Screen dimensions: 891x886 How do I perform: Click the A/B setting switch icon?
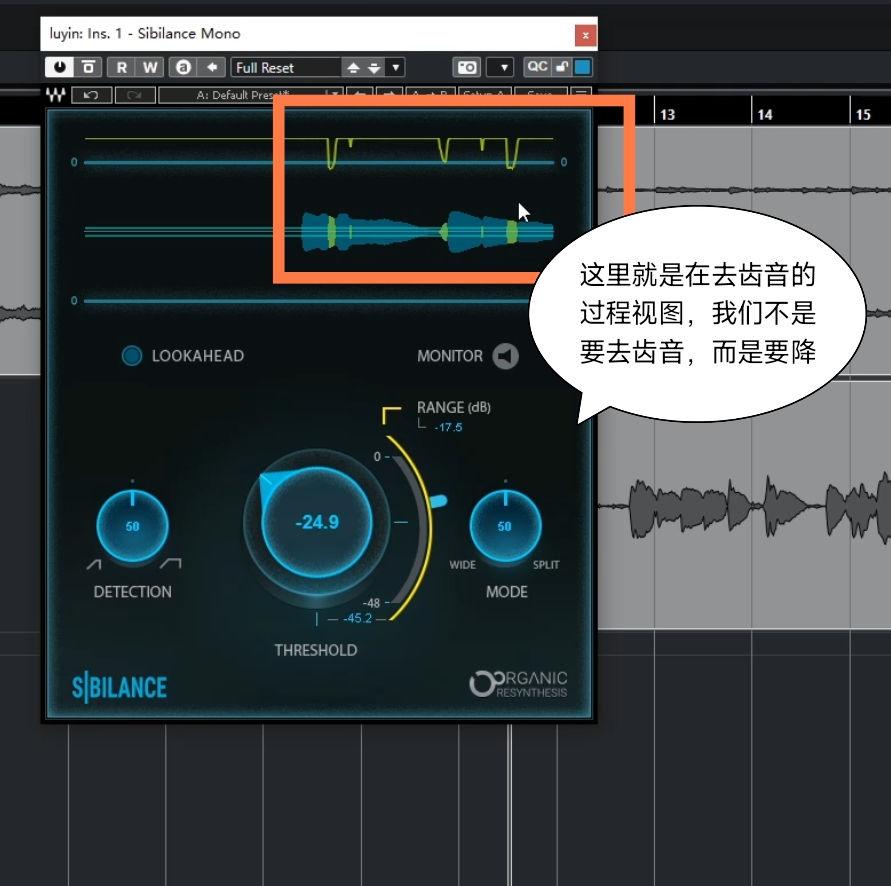(x=183, y=67)
